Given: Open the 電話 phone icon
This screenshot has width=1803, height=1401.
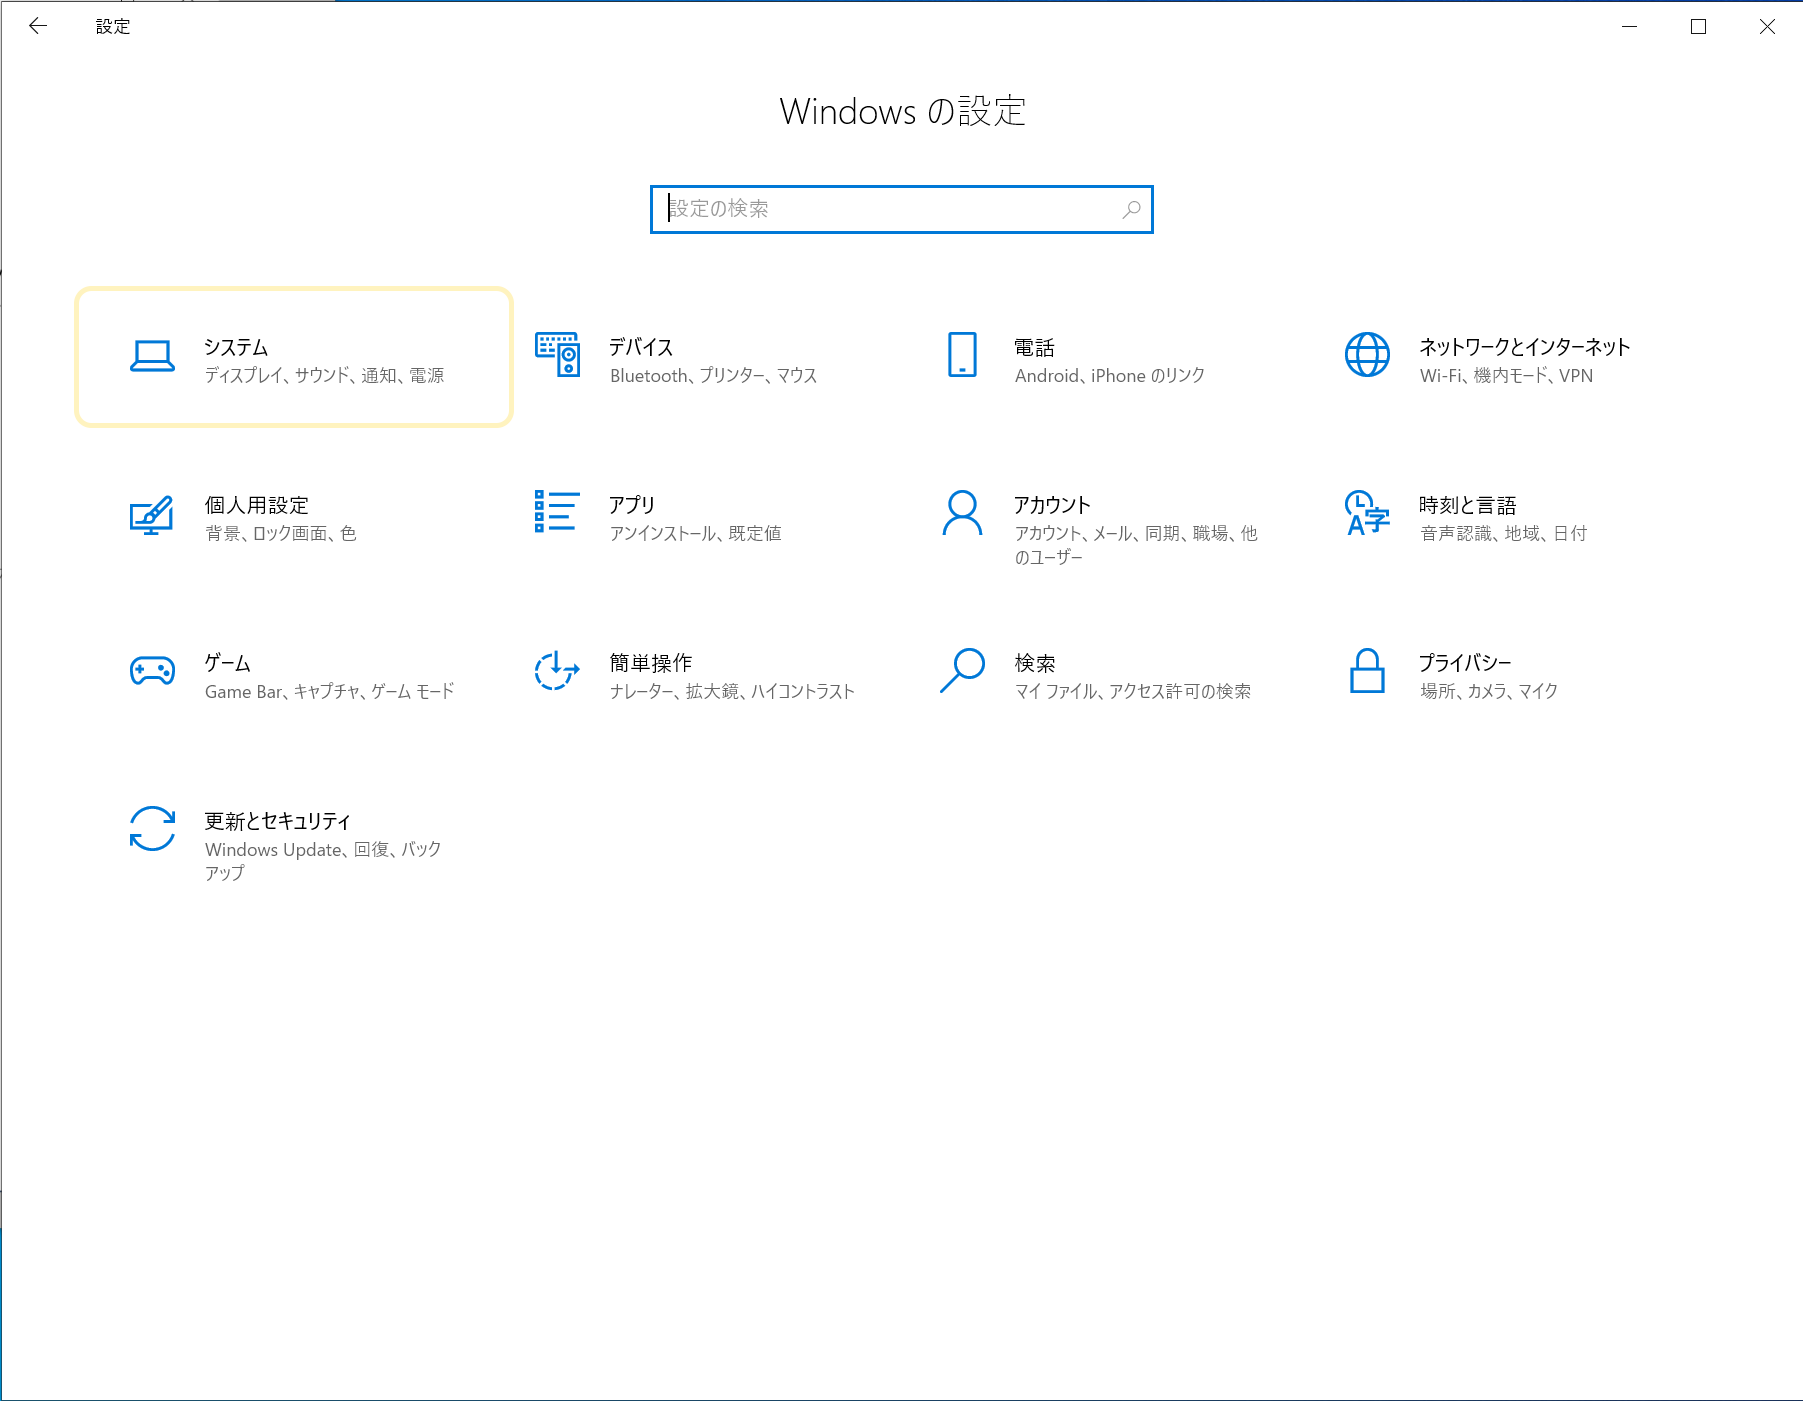Looking at the screenshot, I should point(962,355).
